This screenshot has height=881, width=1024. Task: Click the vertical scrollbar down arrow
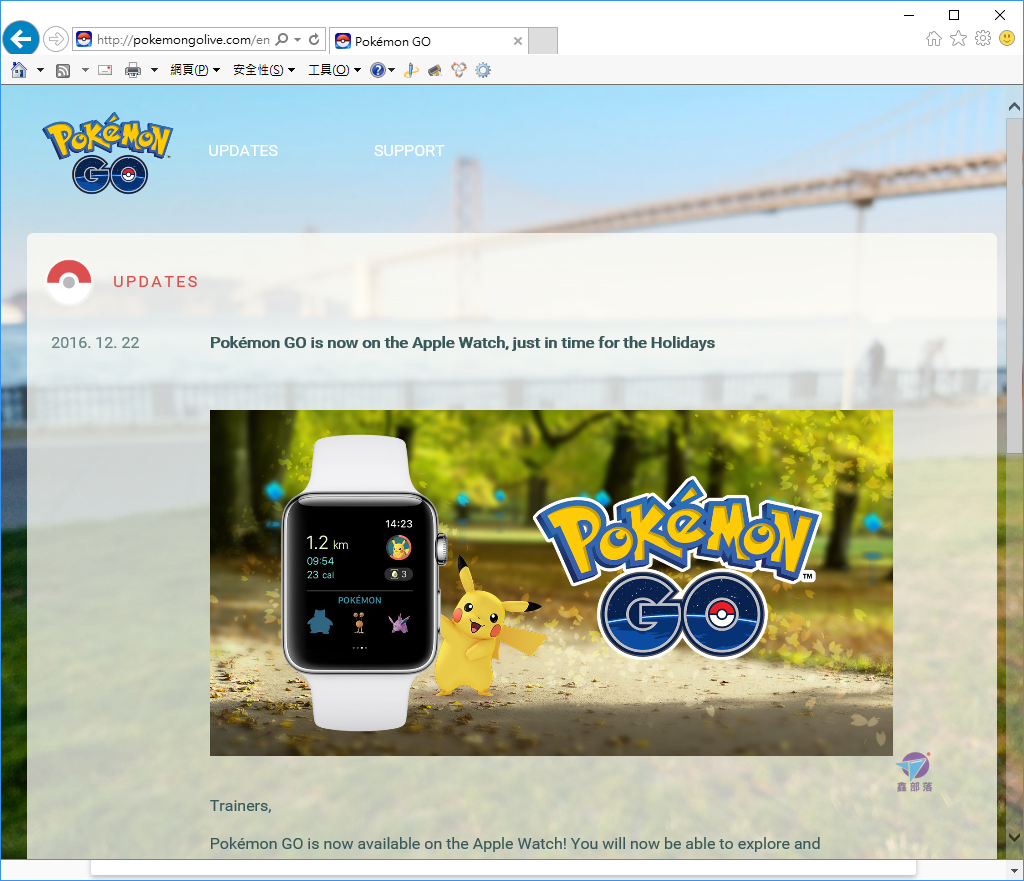tap(1014, 837)
